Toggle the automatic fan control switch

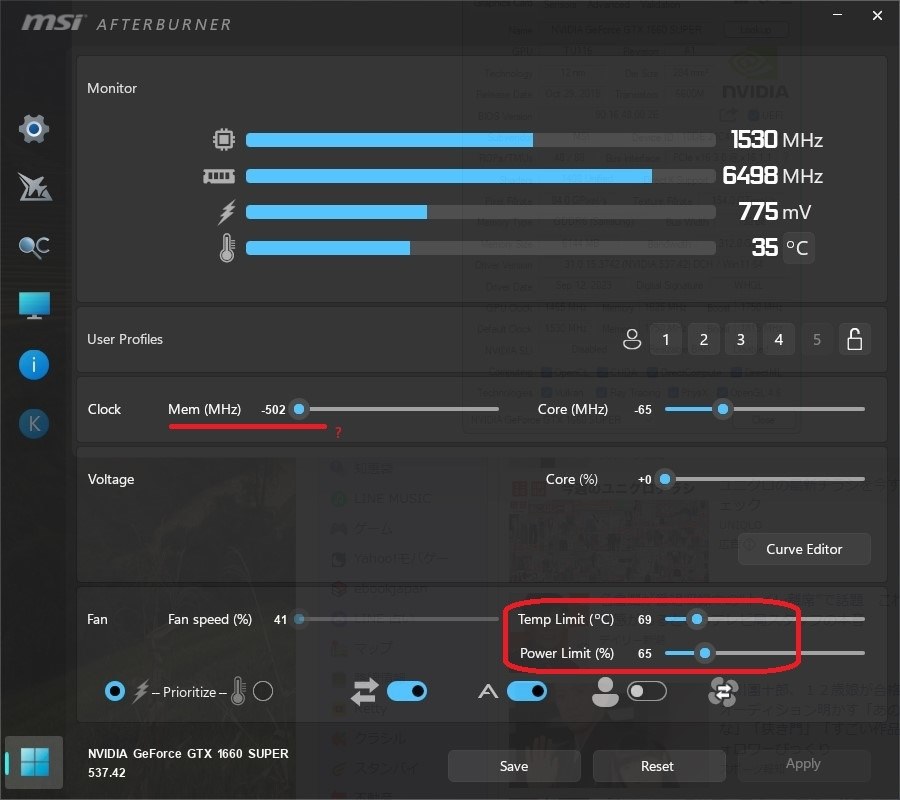click(527, 692)
